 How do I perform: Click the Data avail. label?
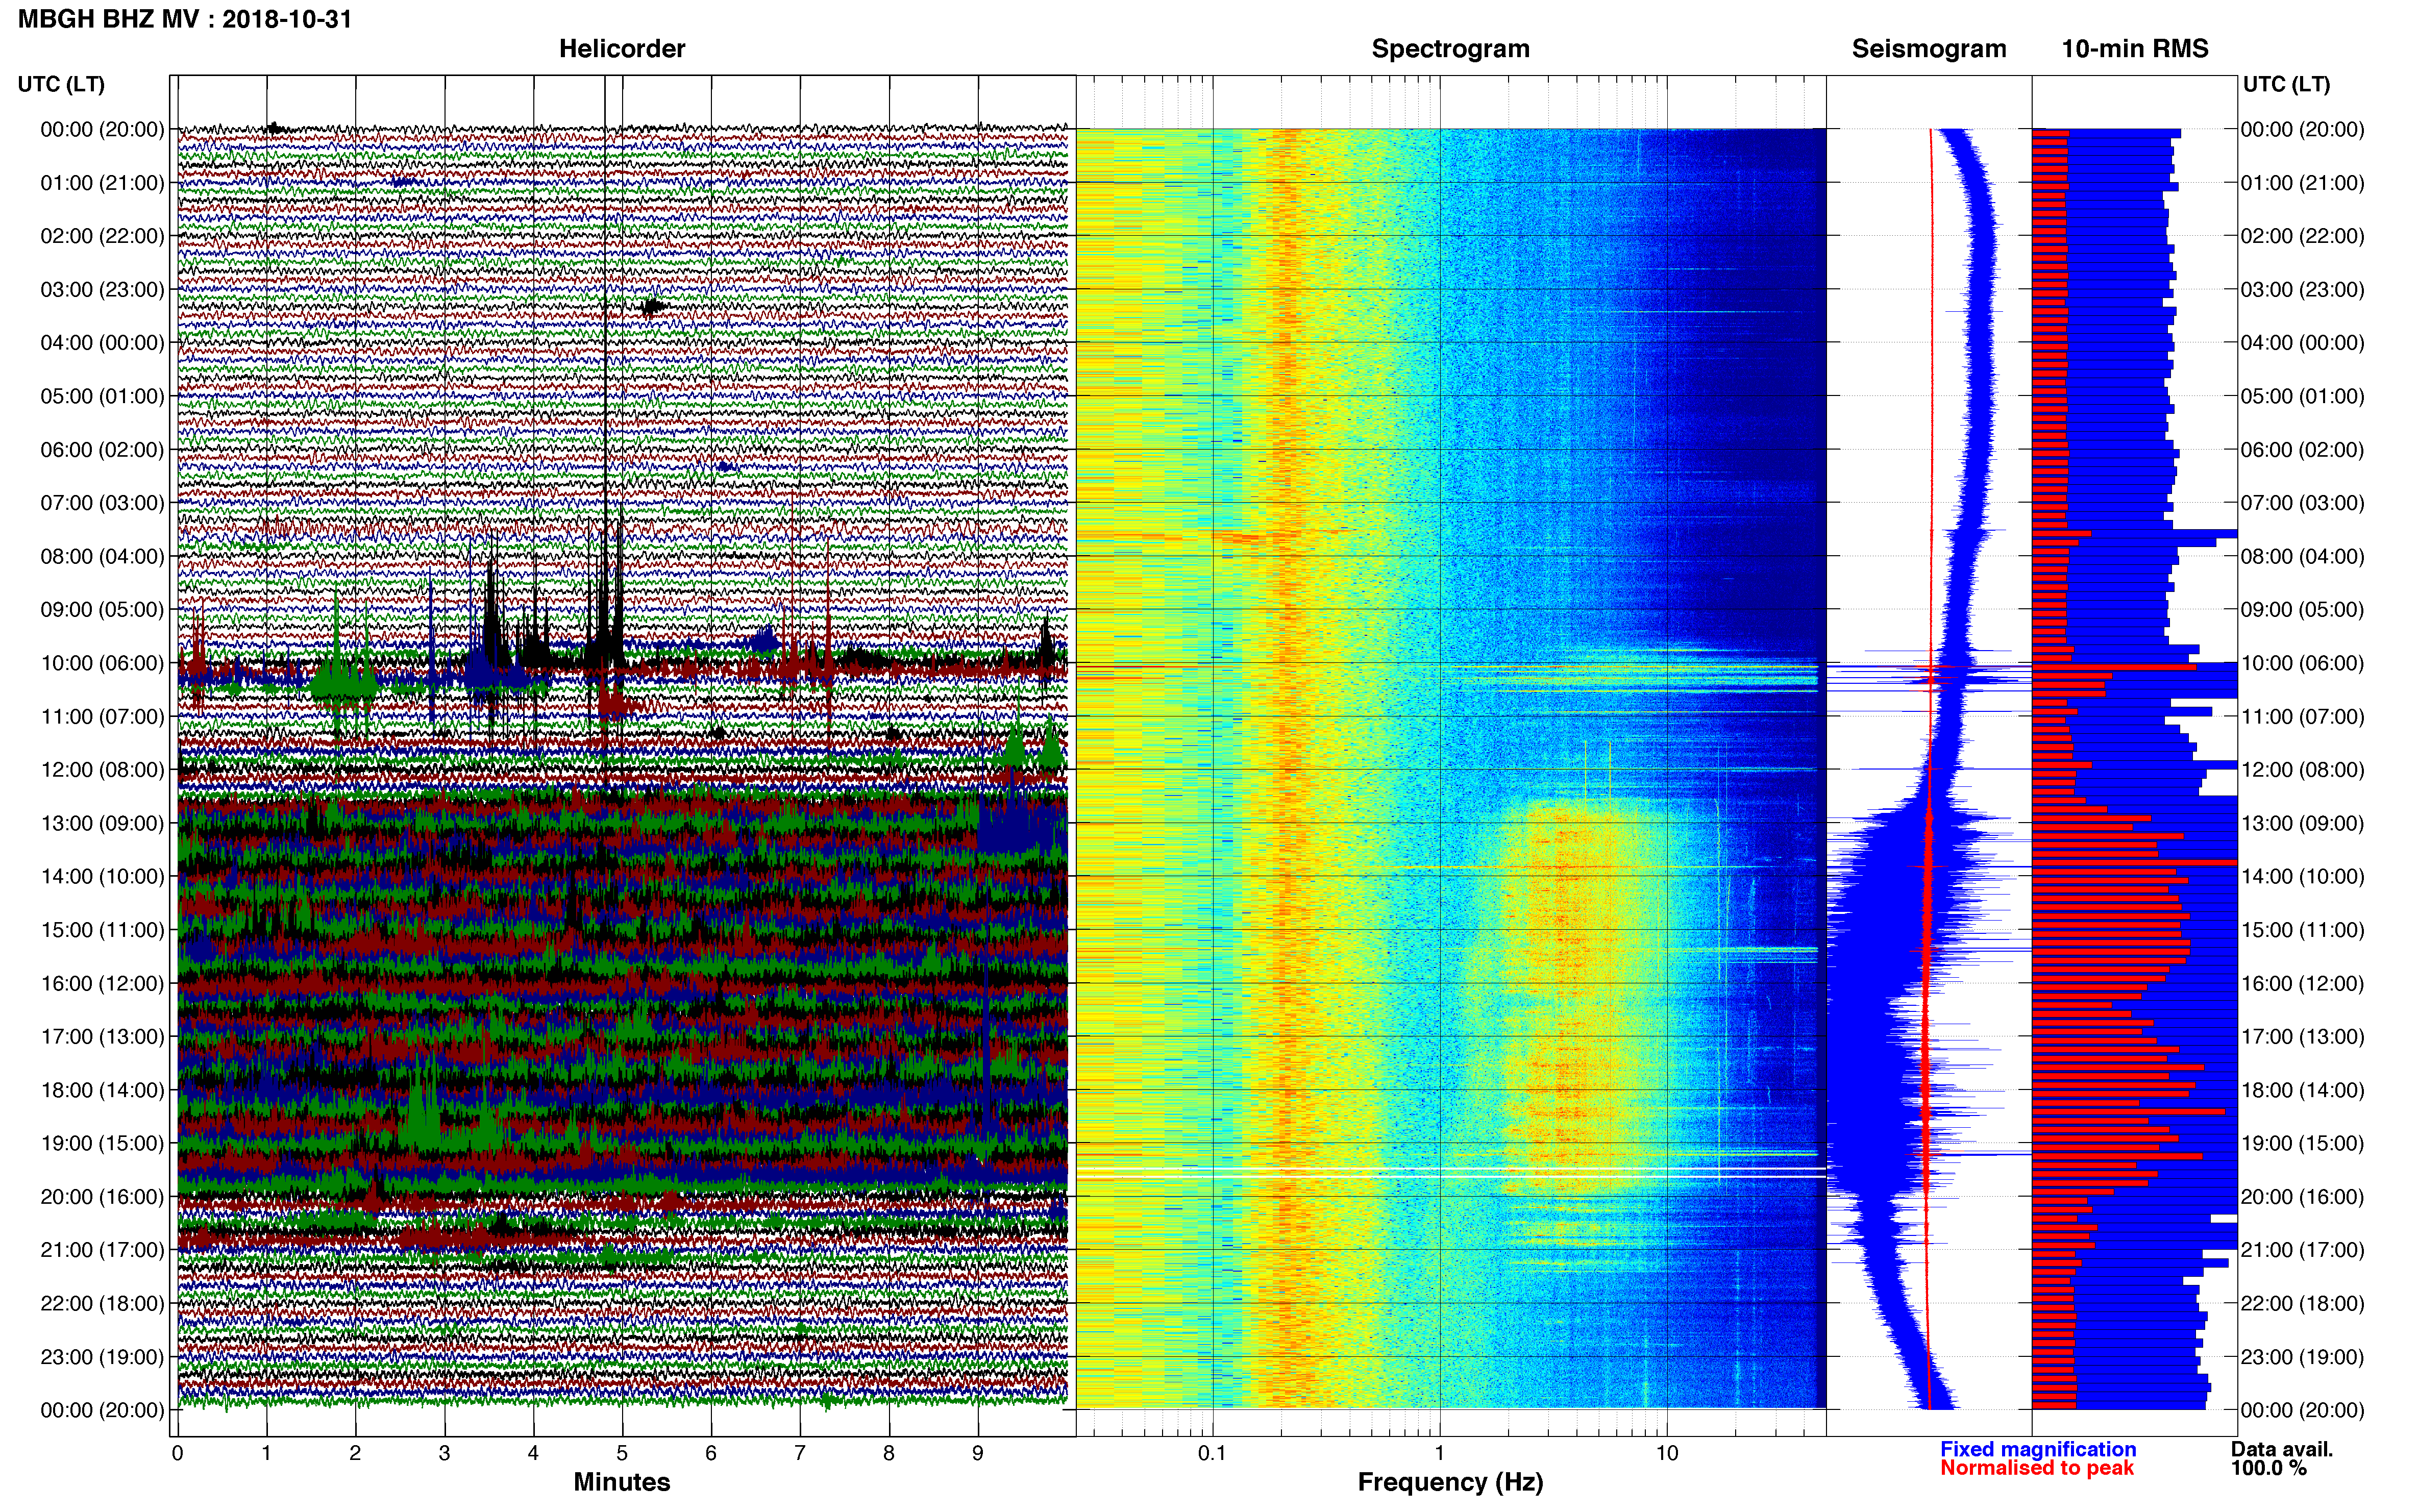click(2282, 1449)
